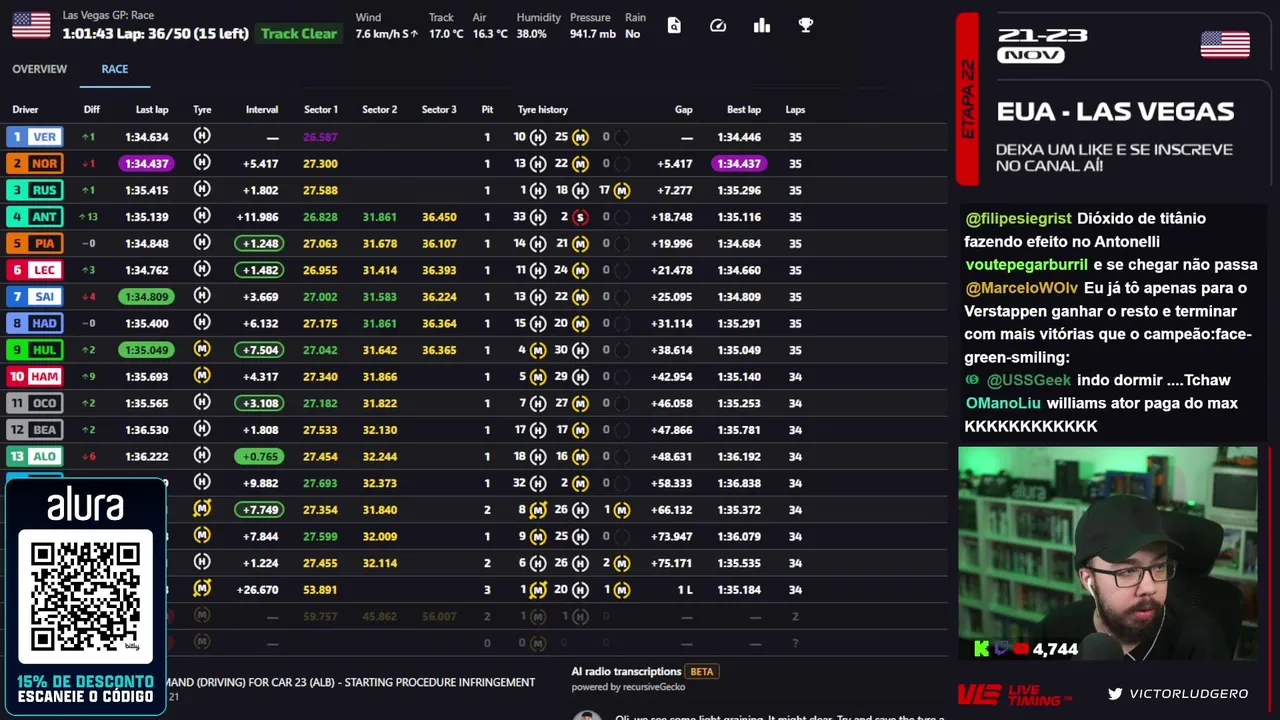Click the Last lap column header
Screen dimensions: 1280x720
tap(152, 110)
